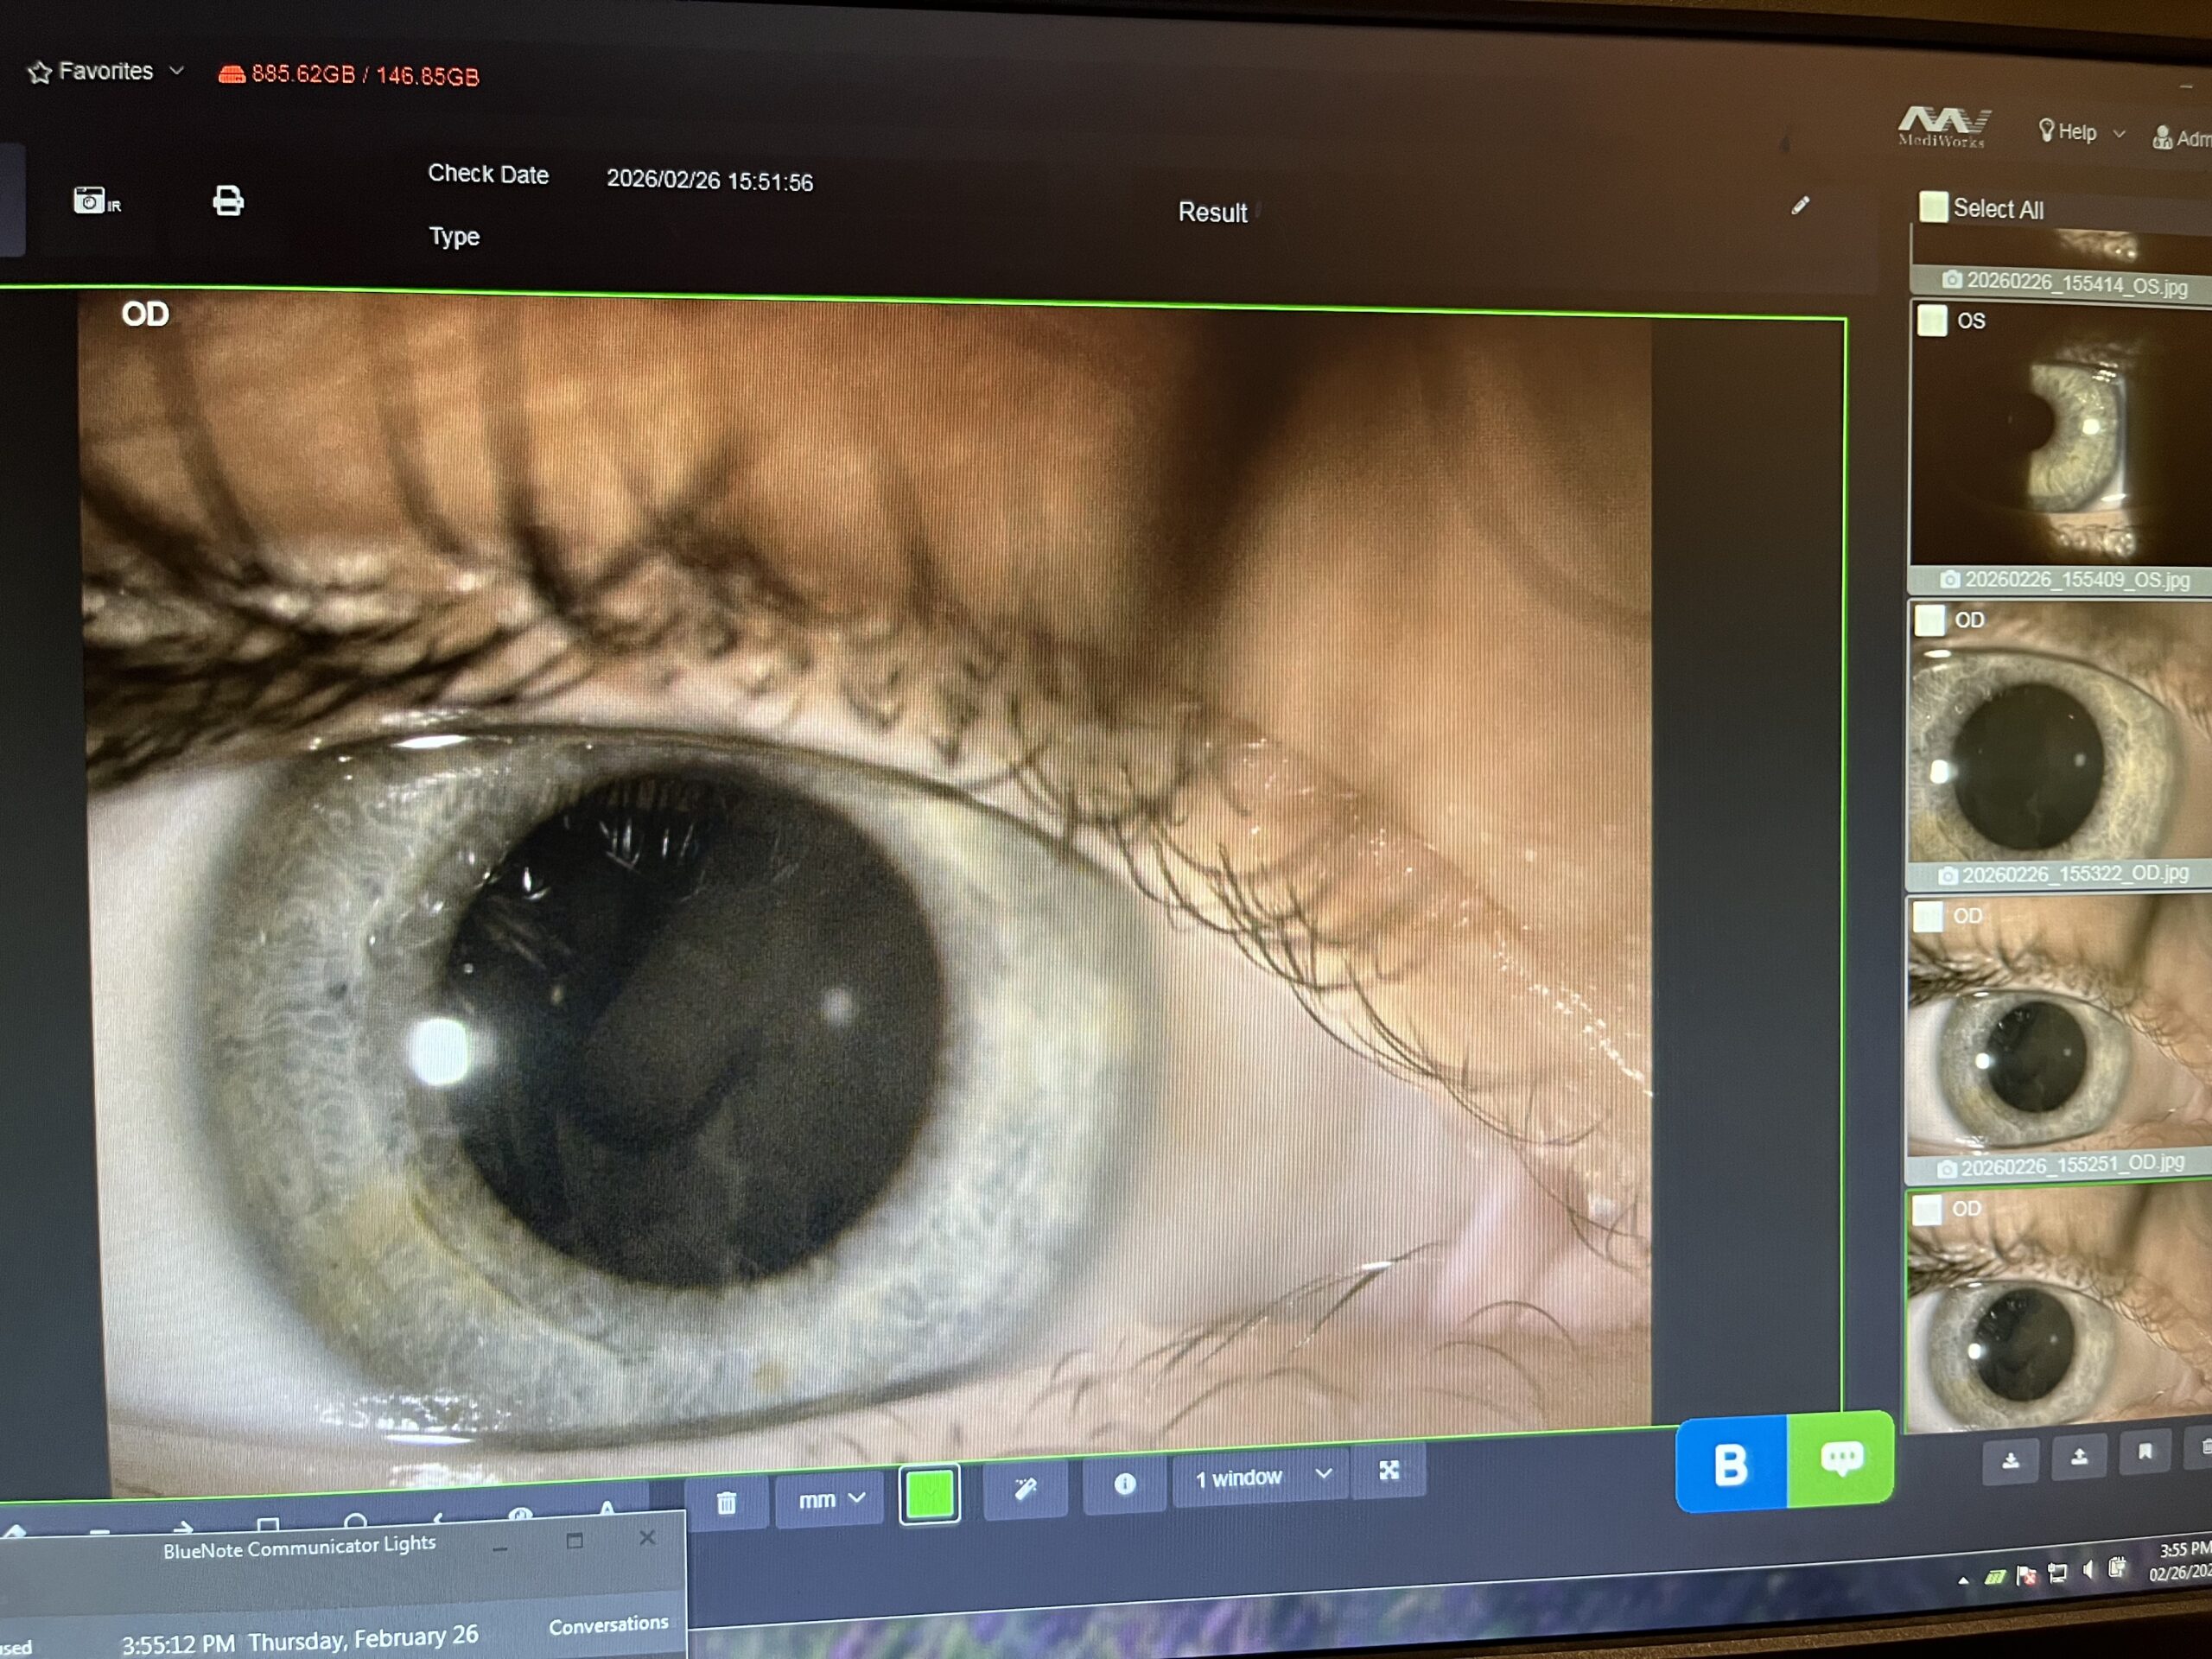2212x1659 pixels.
Task: Click the magic wand enhance tool
Action: (1025, 1489)
